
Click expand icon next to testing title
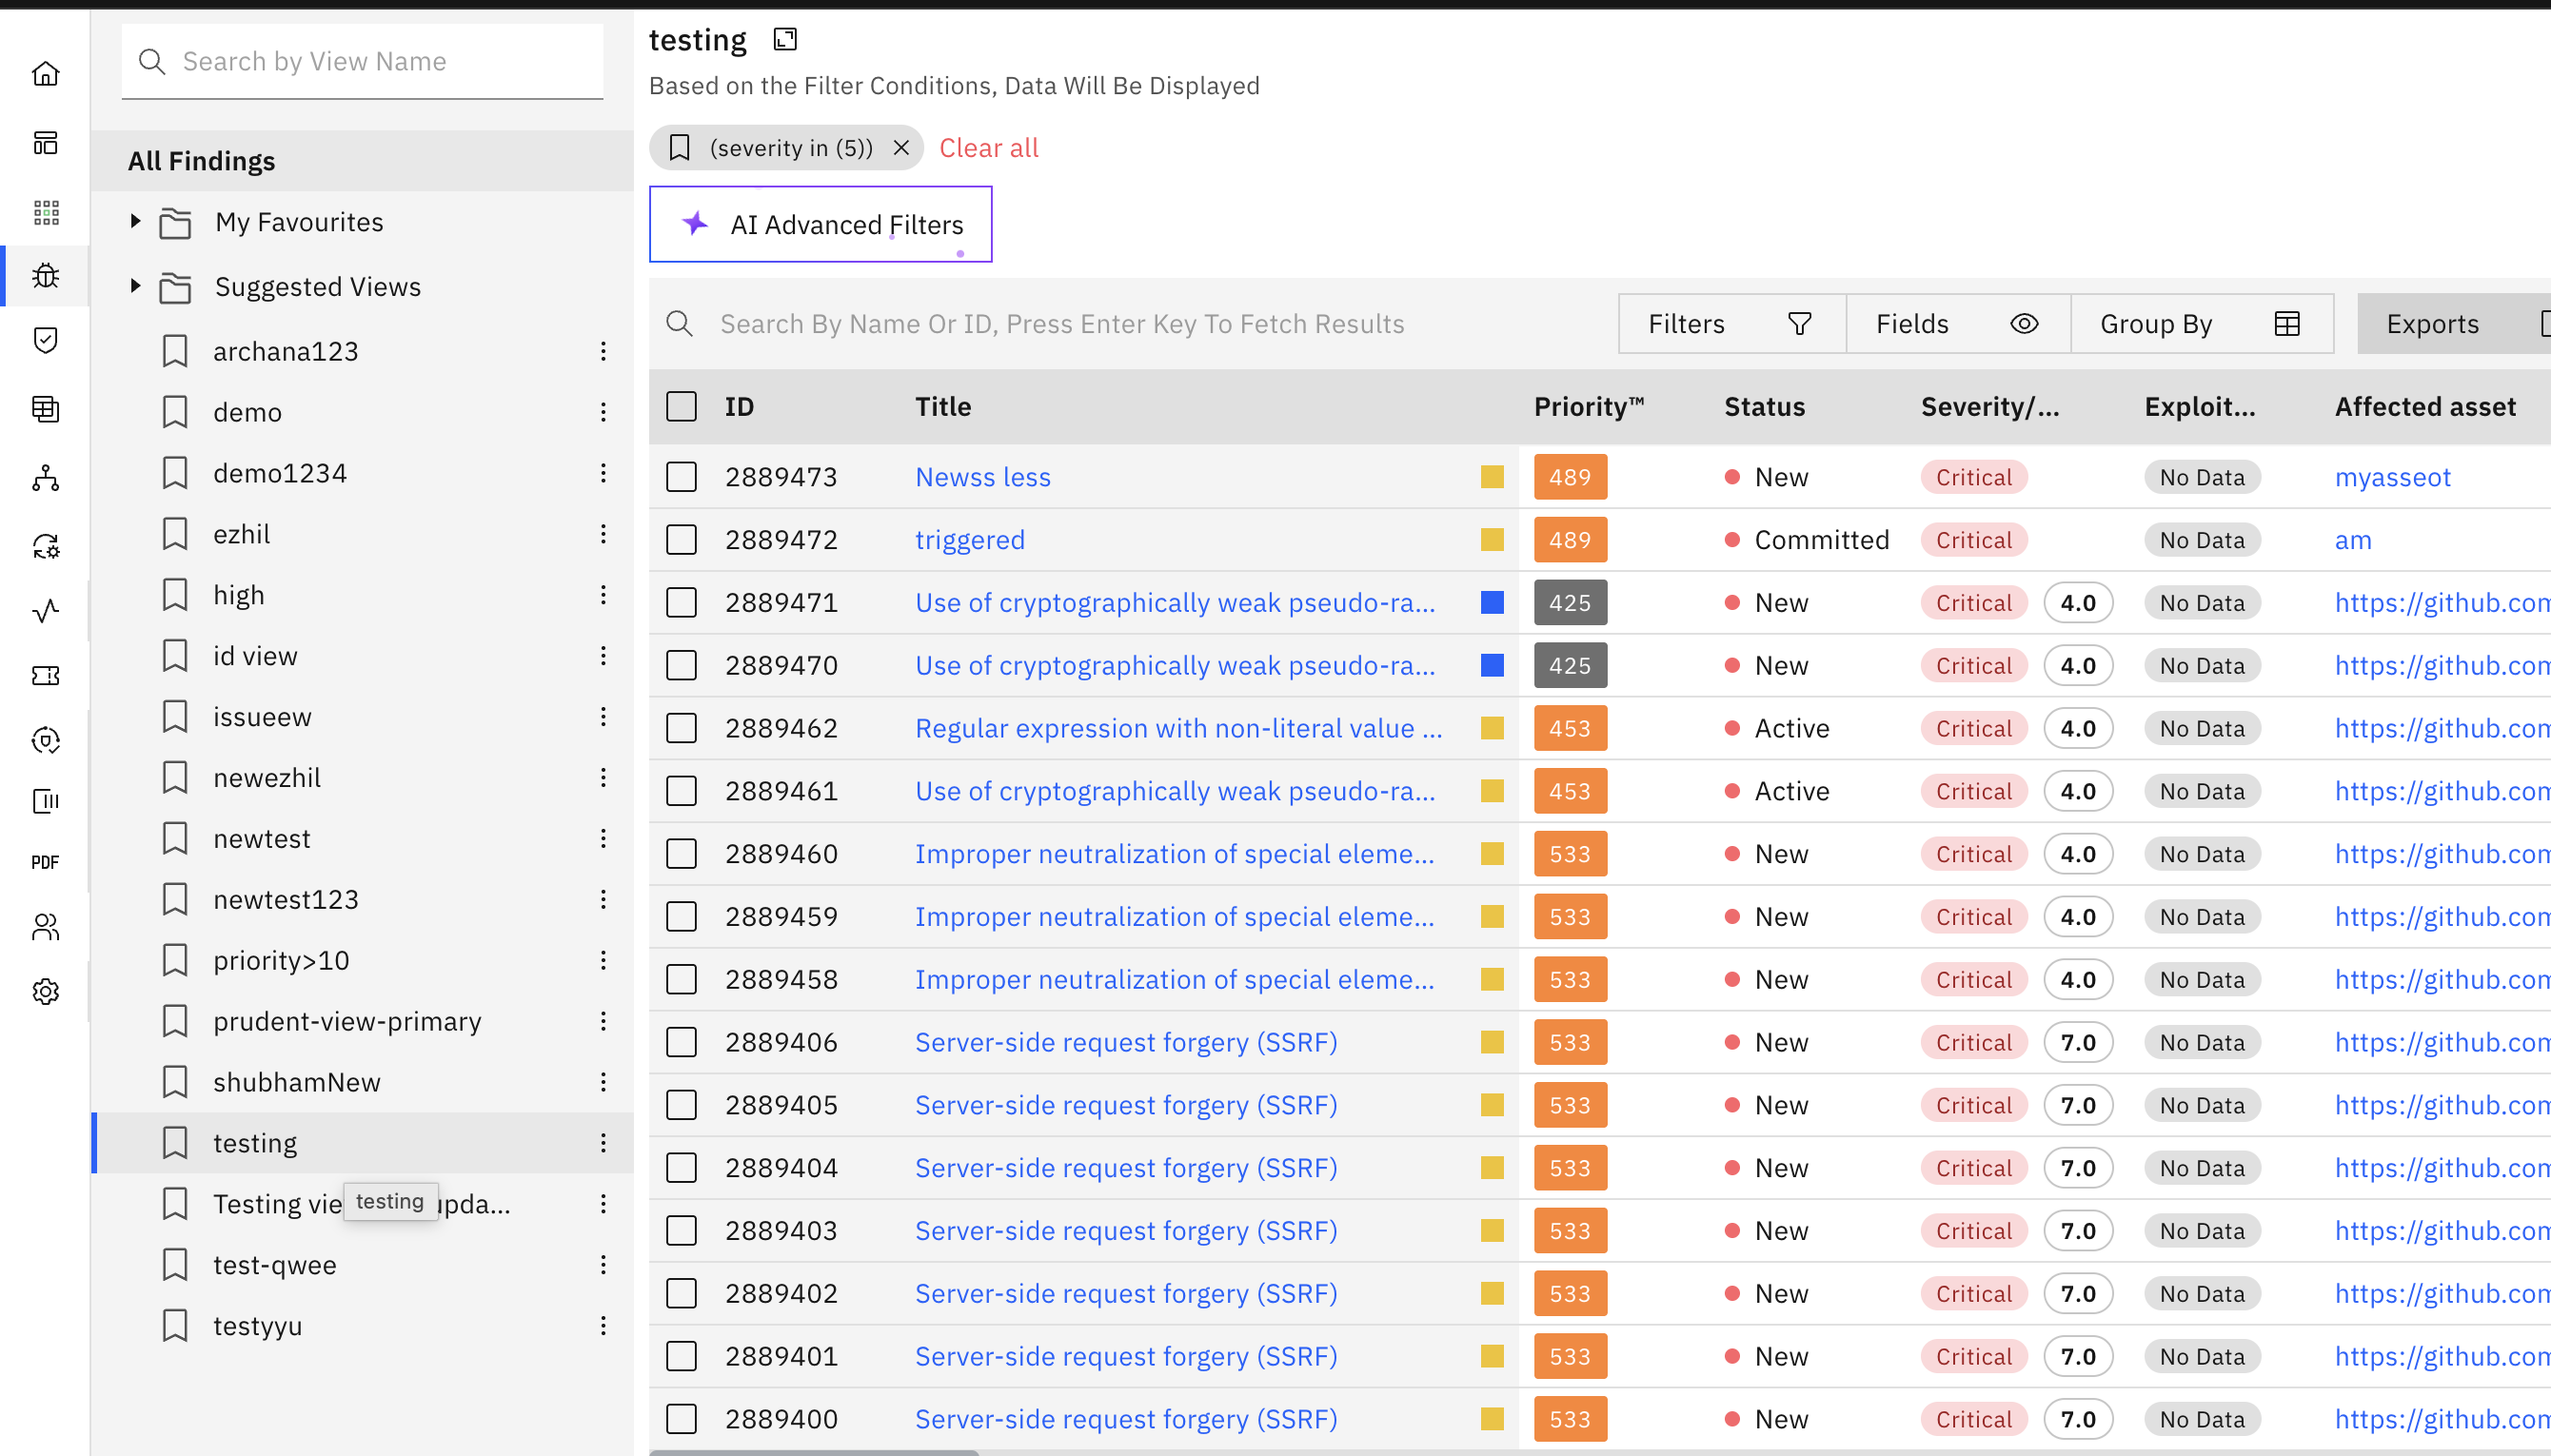[x=785, y=39]
